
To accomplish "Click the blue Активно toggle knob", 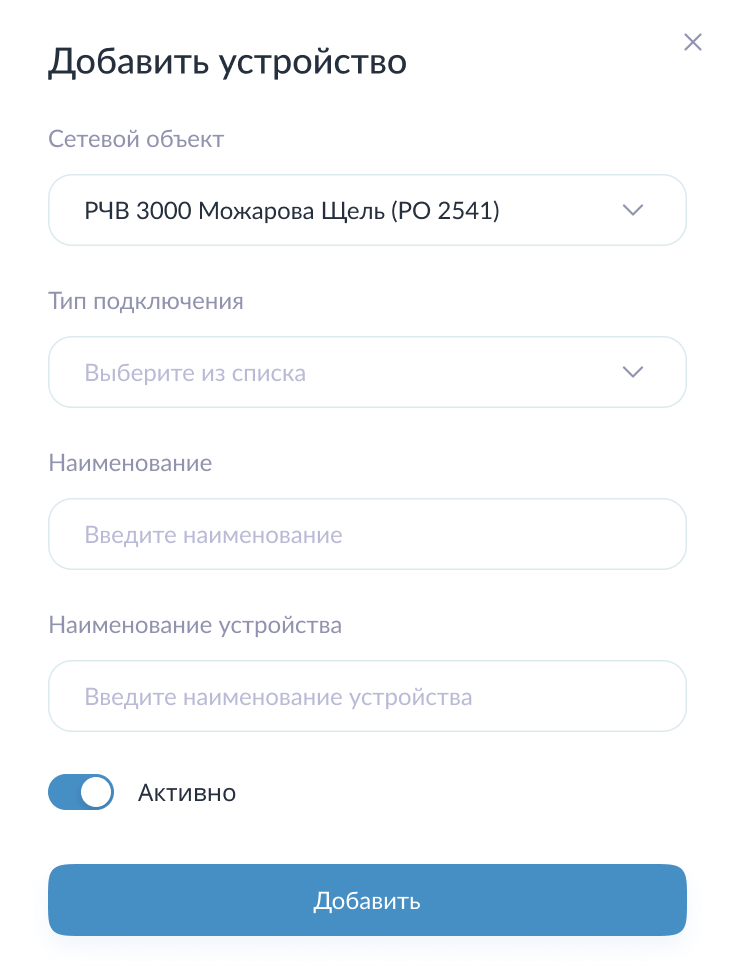I will pos(95,792).
